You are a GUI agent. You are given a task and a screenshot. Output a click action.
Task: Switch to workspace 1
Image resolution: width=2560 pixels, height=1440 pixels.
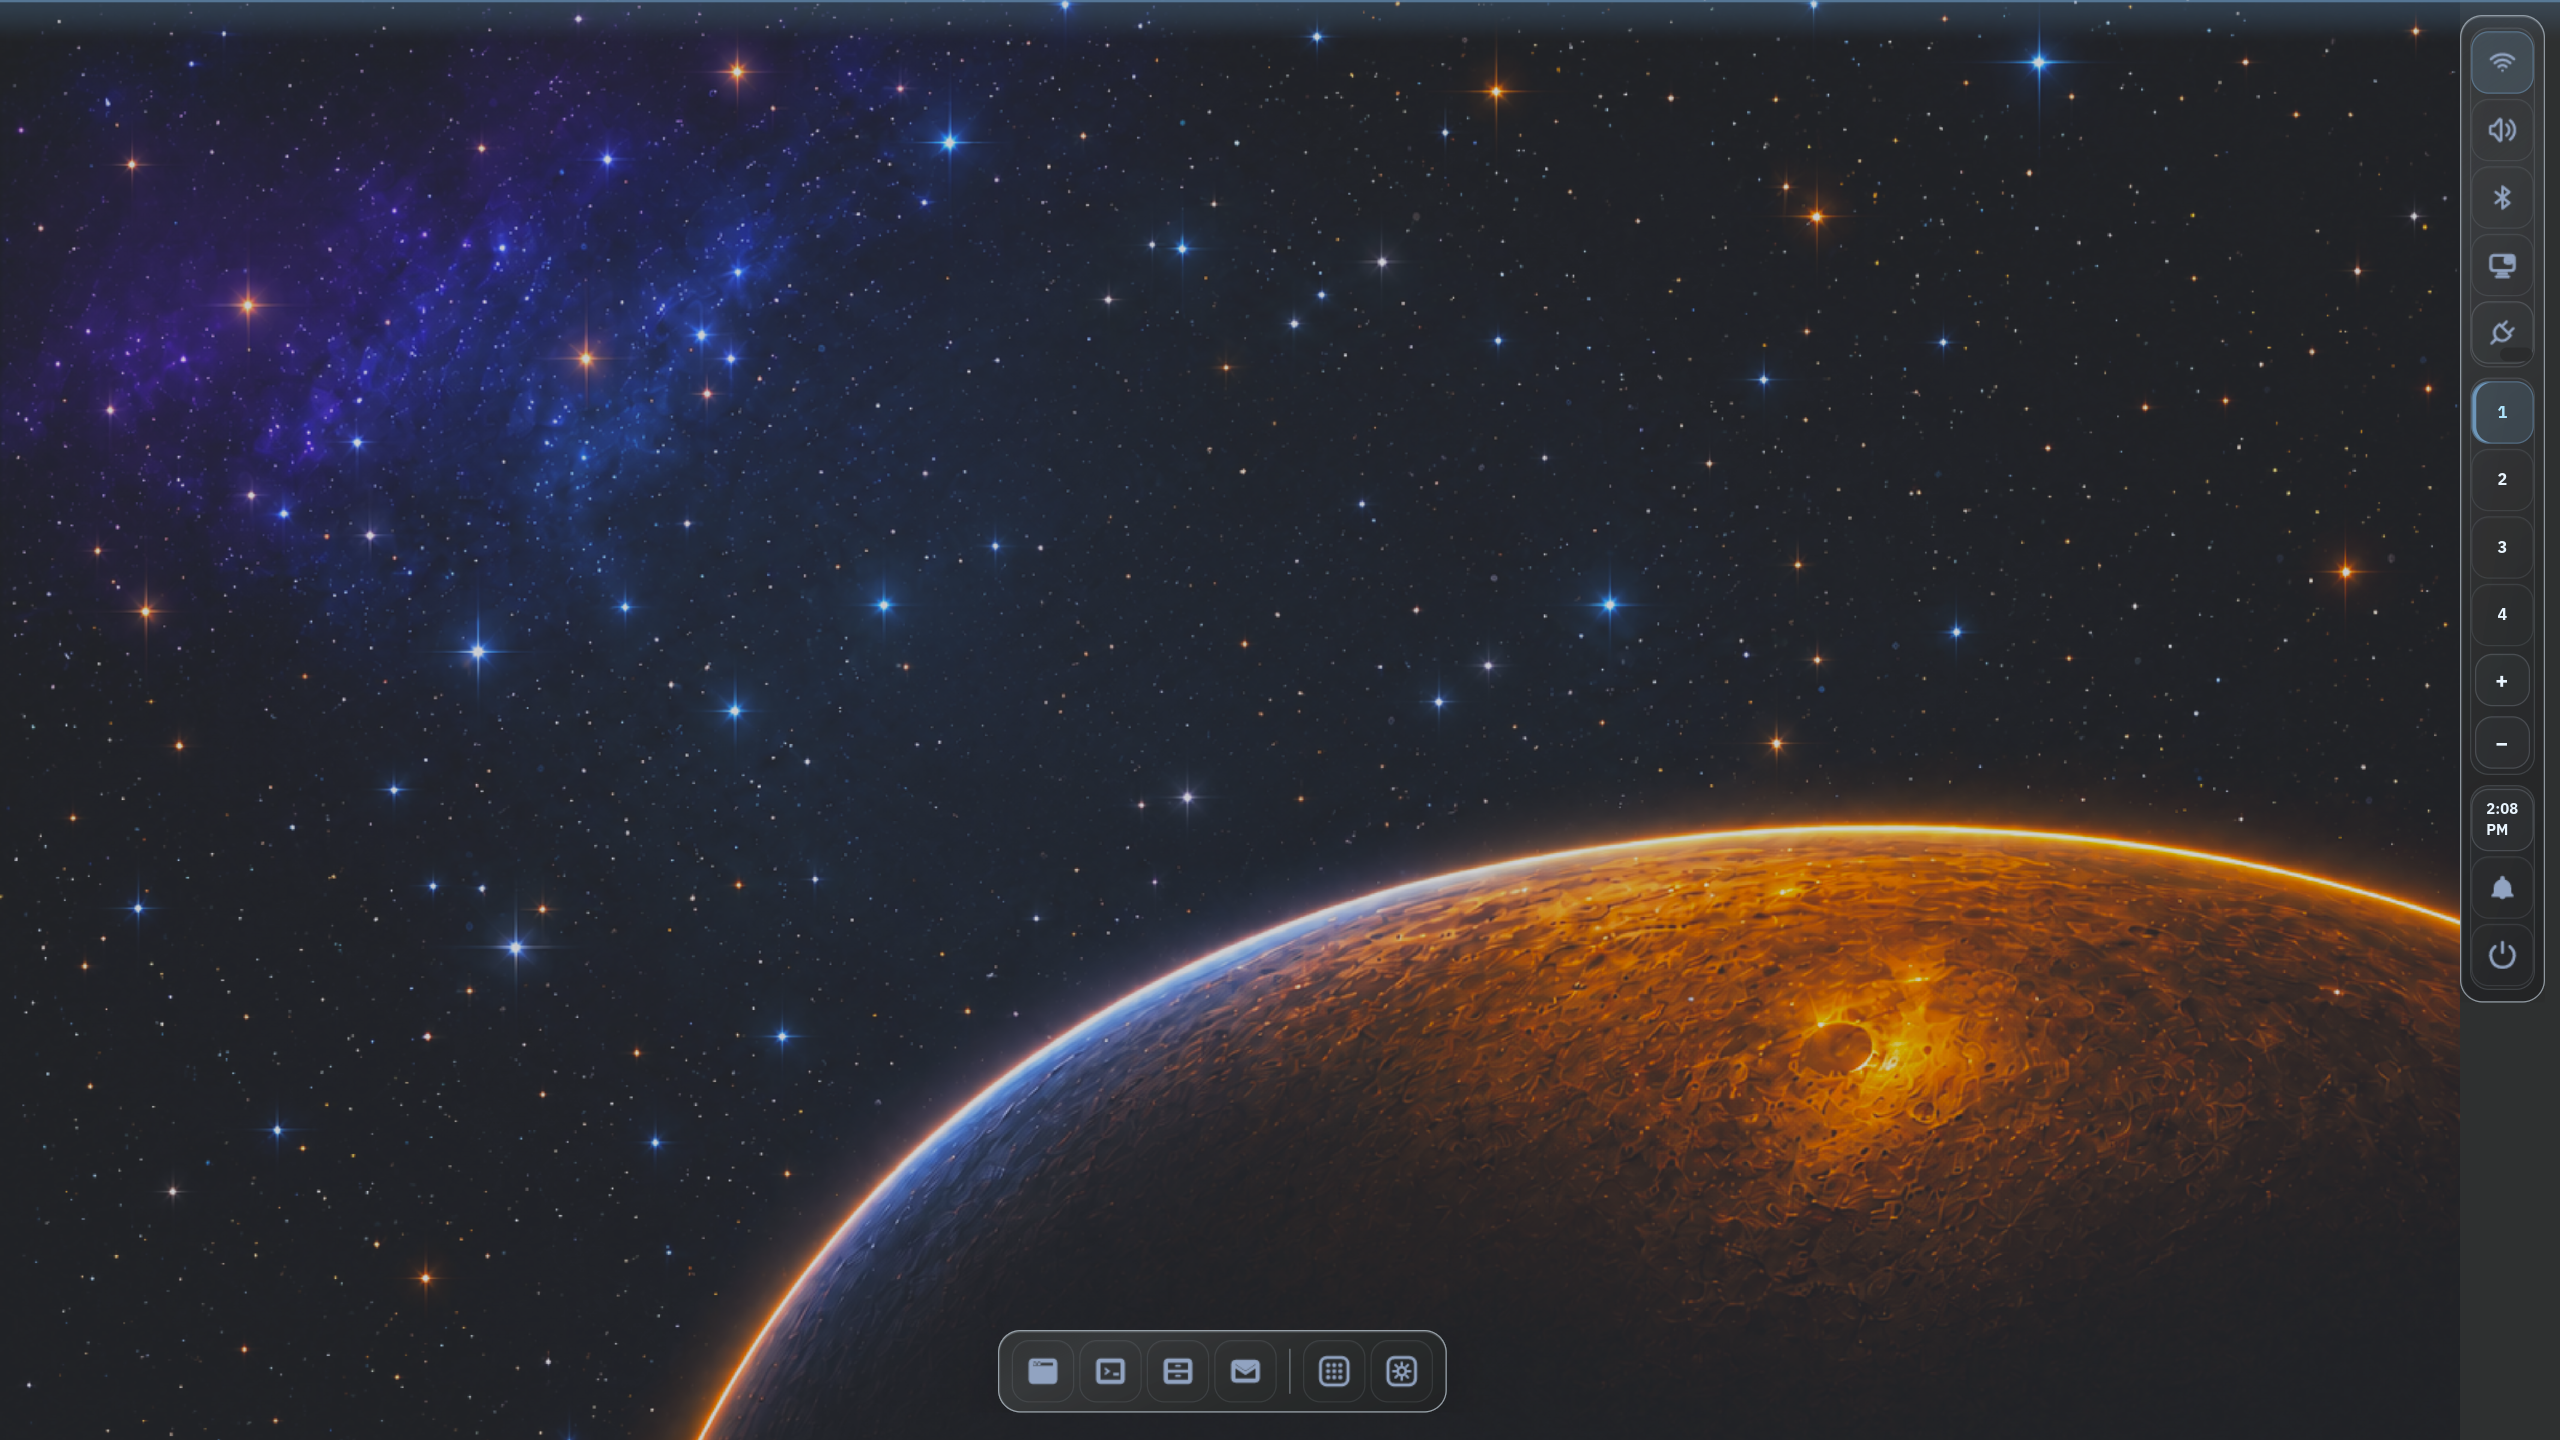[x=2501, y=412]
